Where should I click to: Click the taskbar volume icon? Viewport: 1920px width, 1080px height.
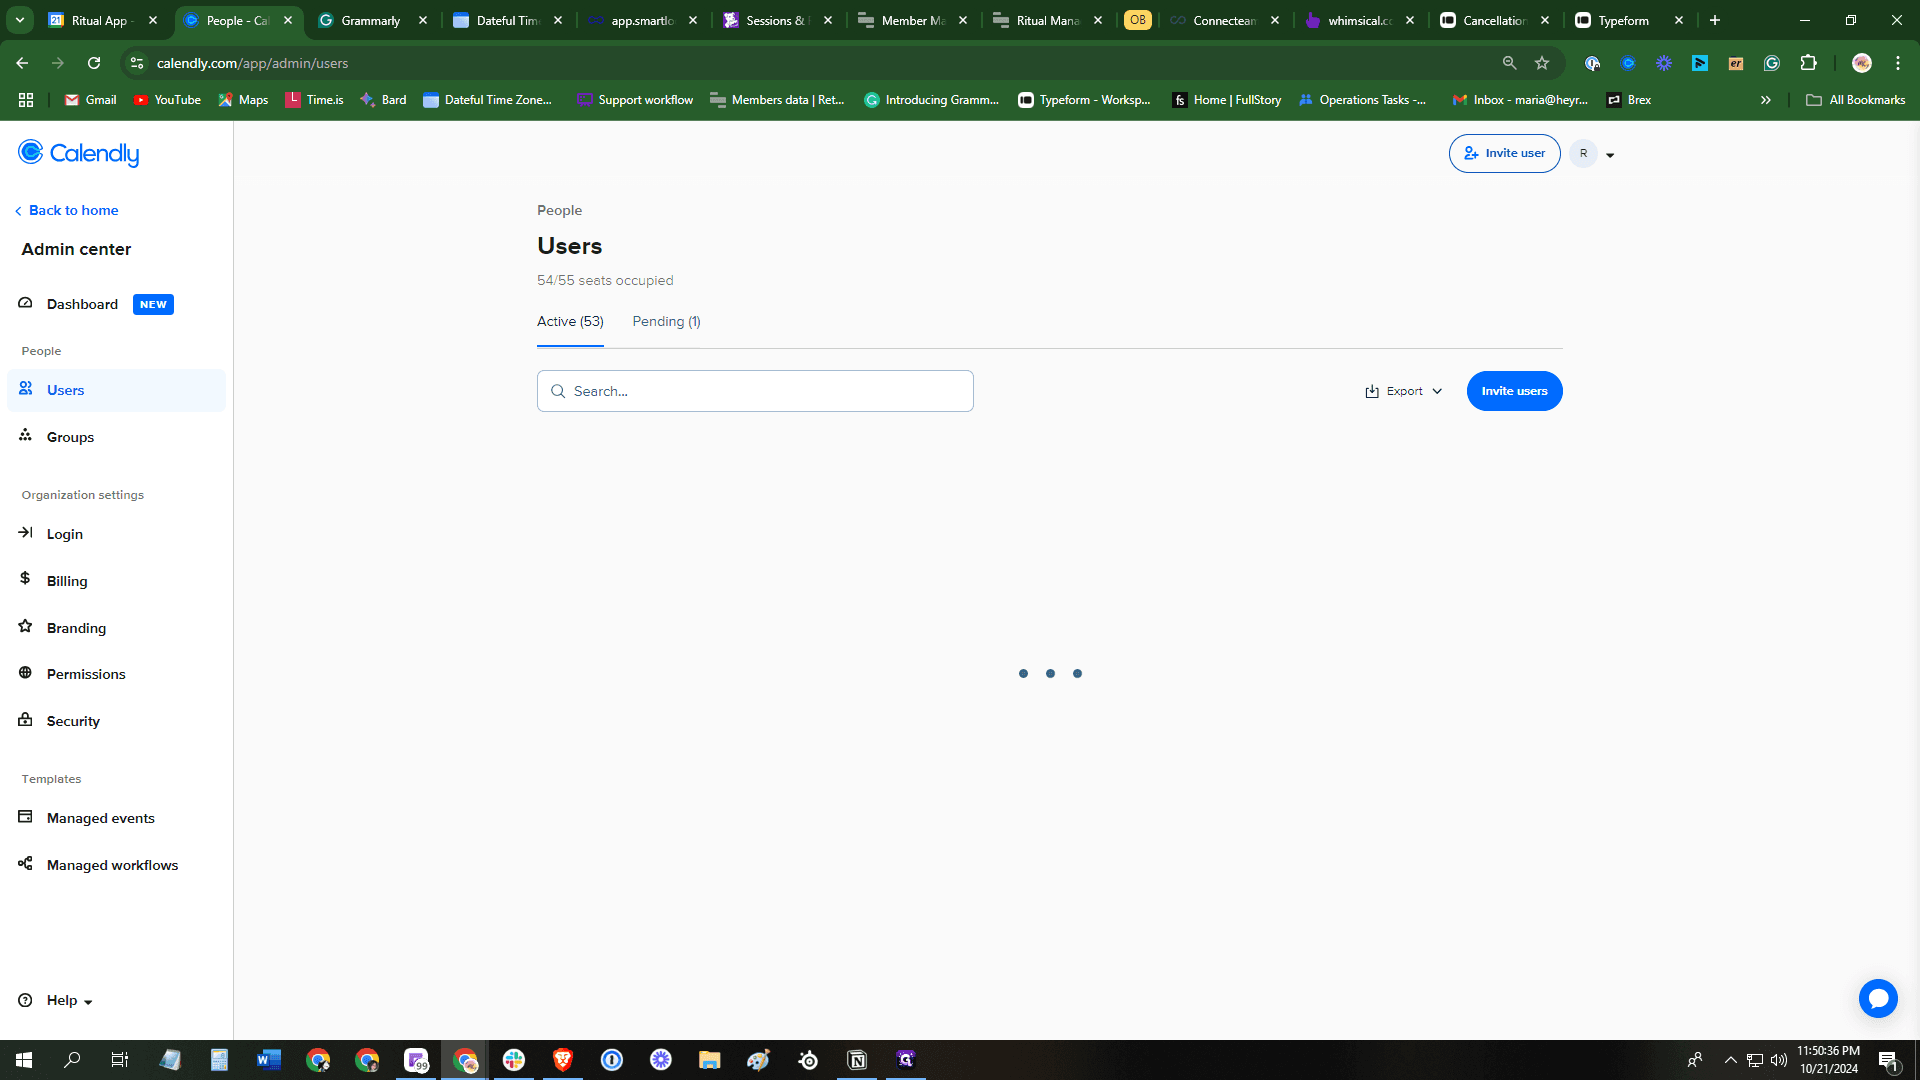[1778, 1060]
